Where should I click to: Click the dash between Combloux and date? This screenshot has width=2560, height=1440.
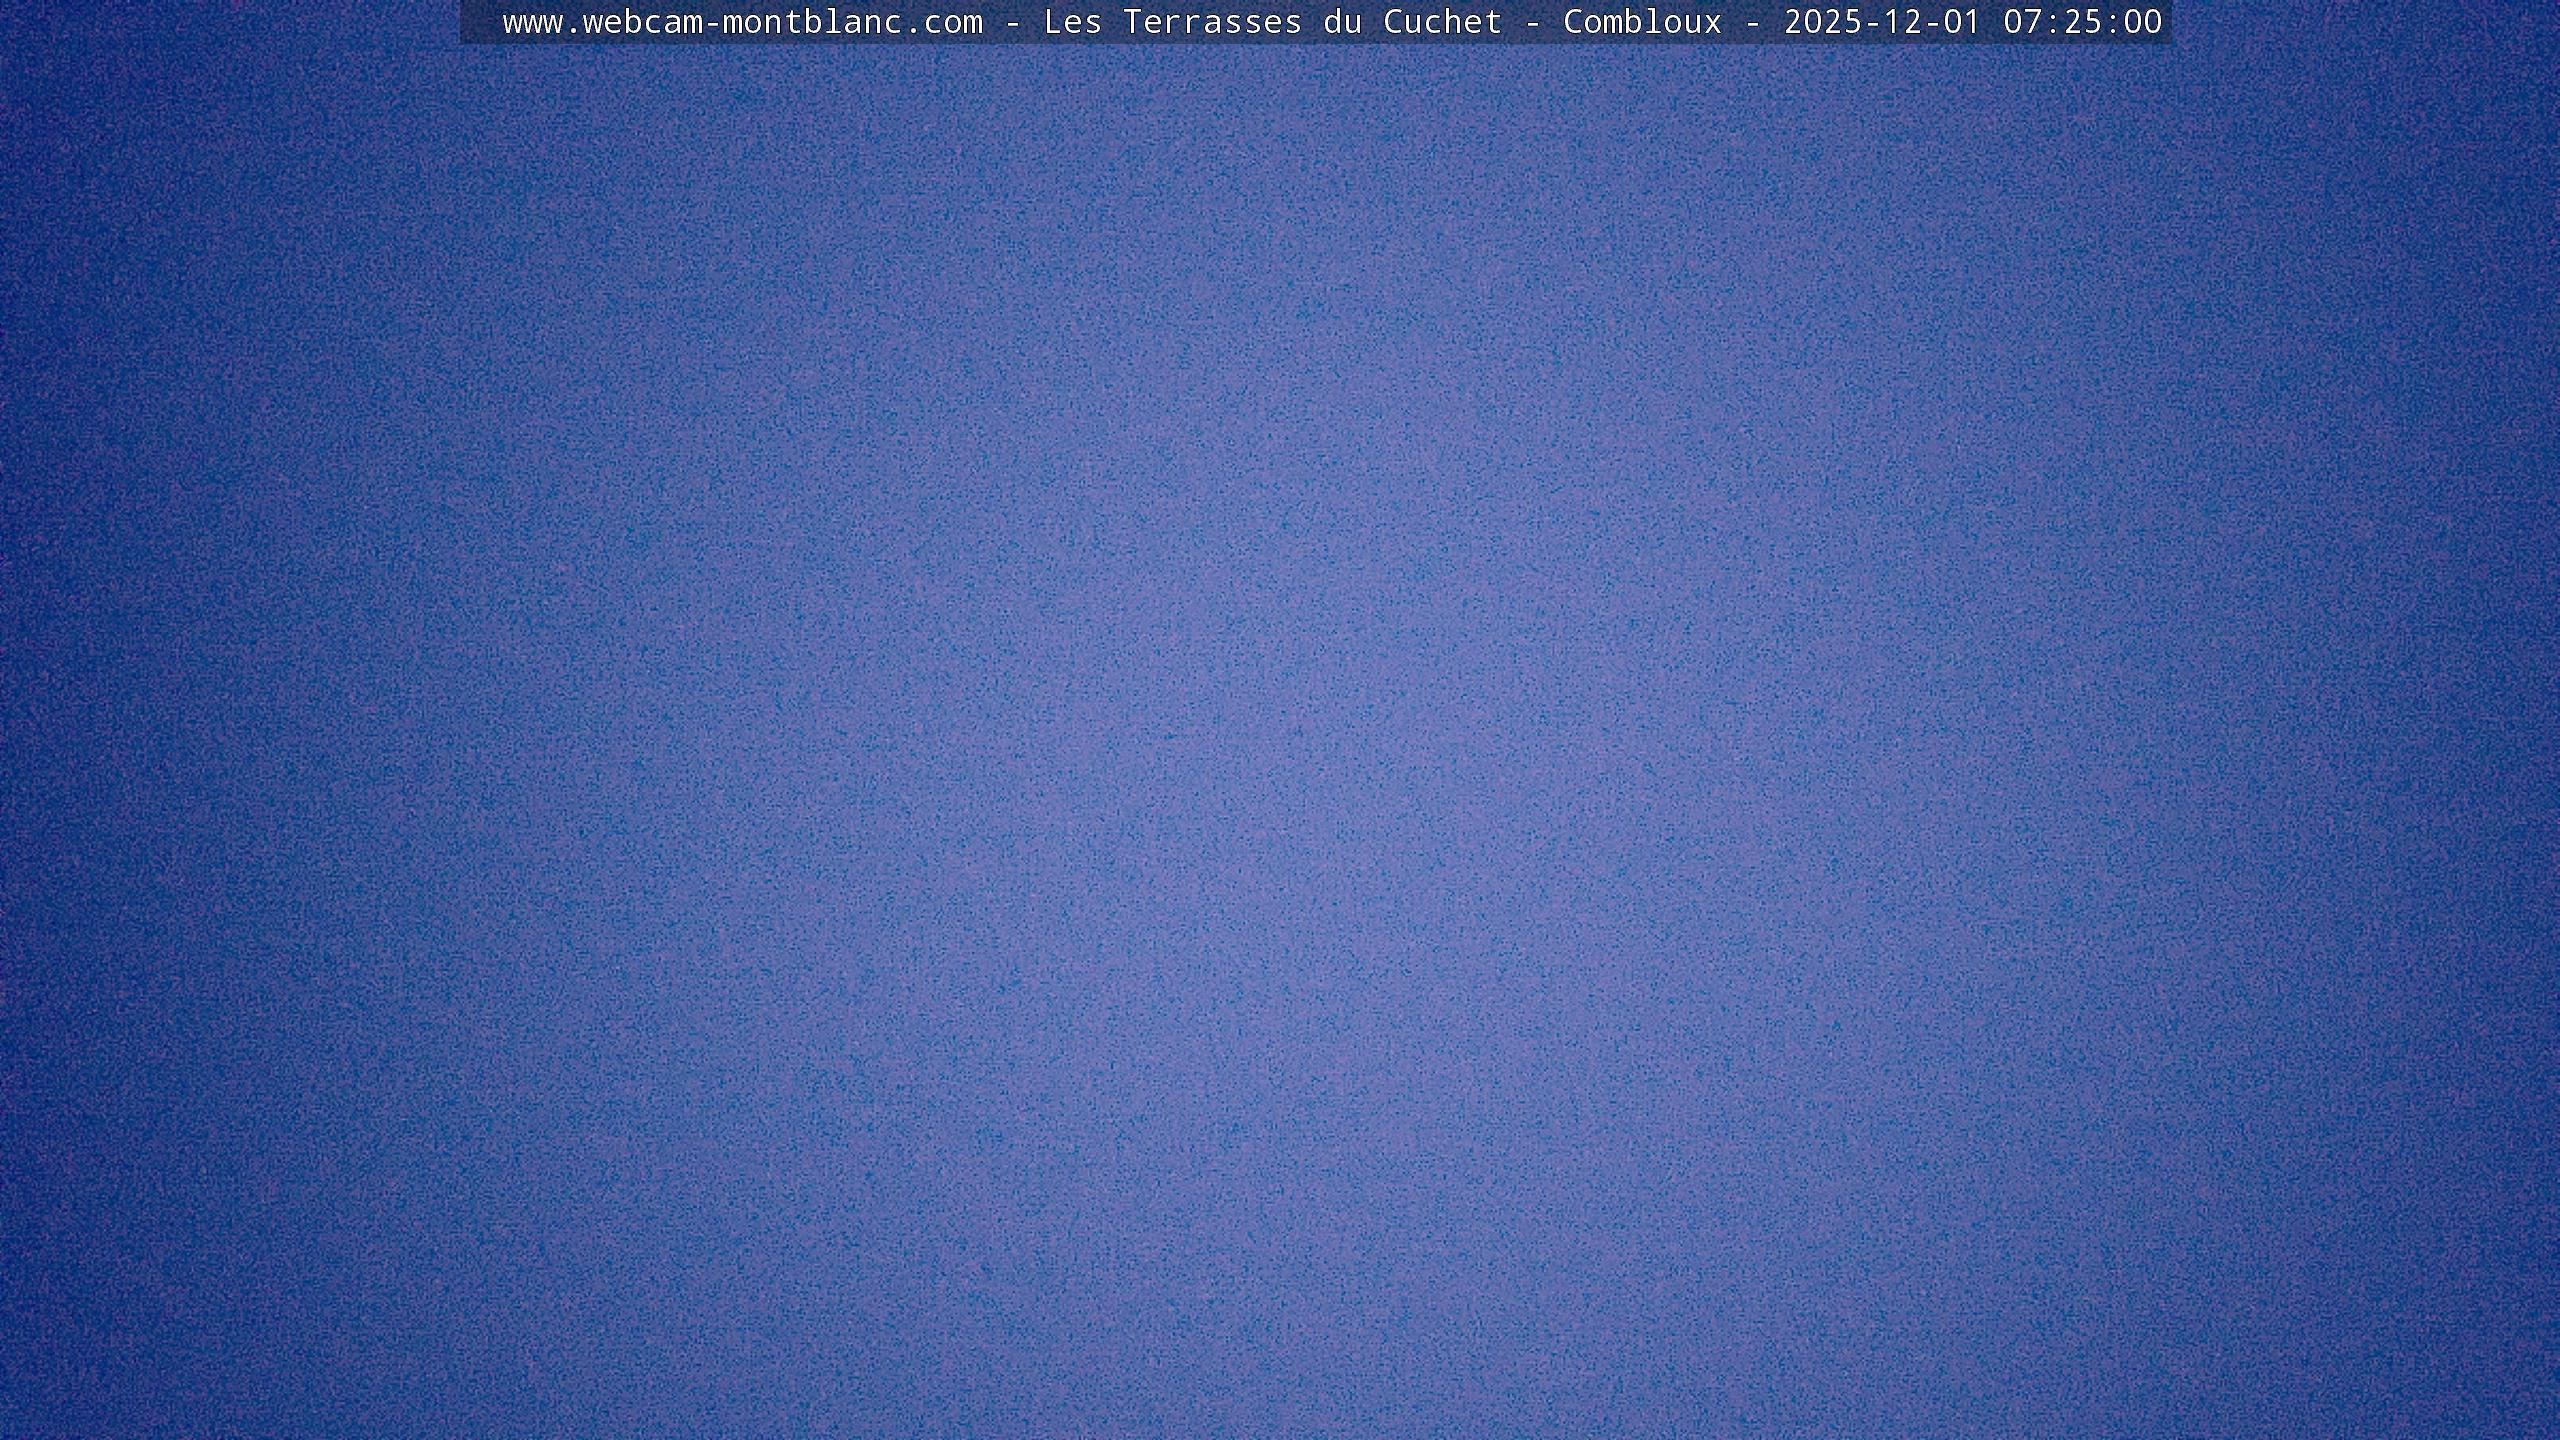[1753, 22]
